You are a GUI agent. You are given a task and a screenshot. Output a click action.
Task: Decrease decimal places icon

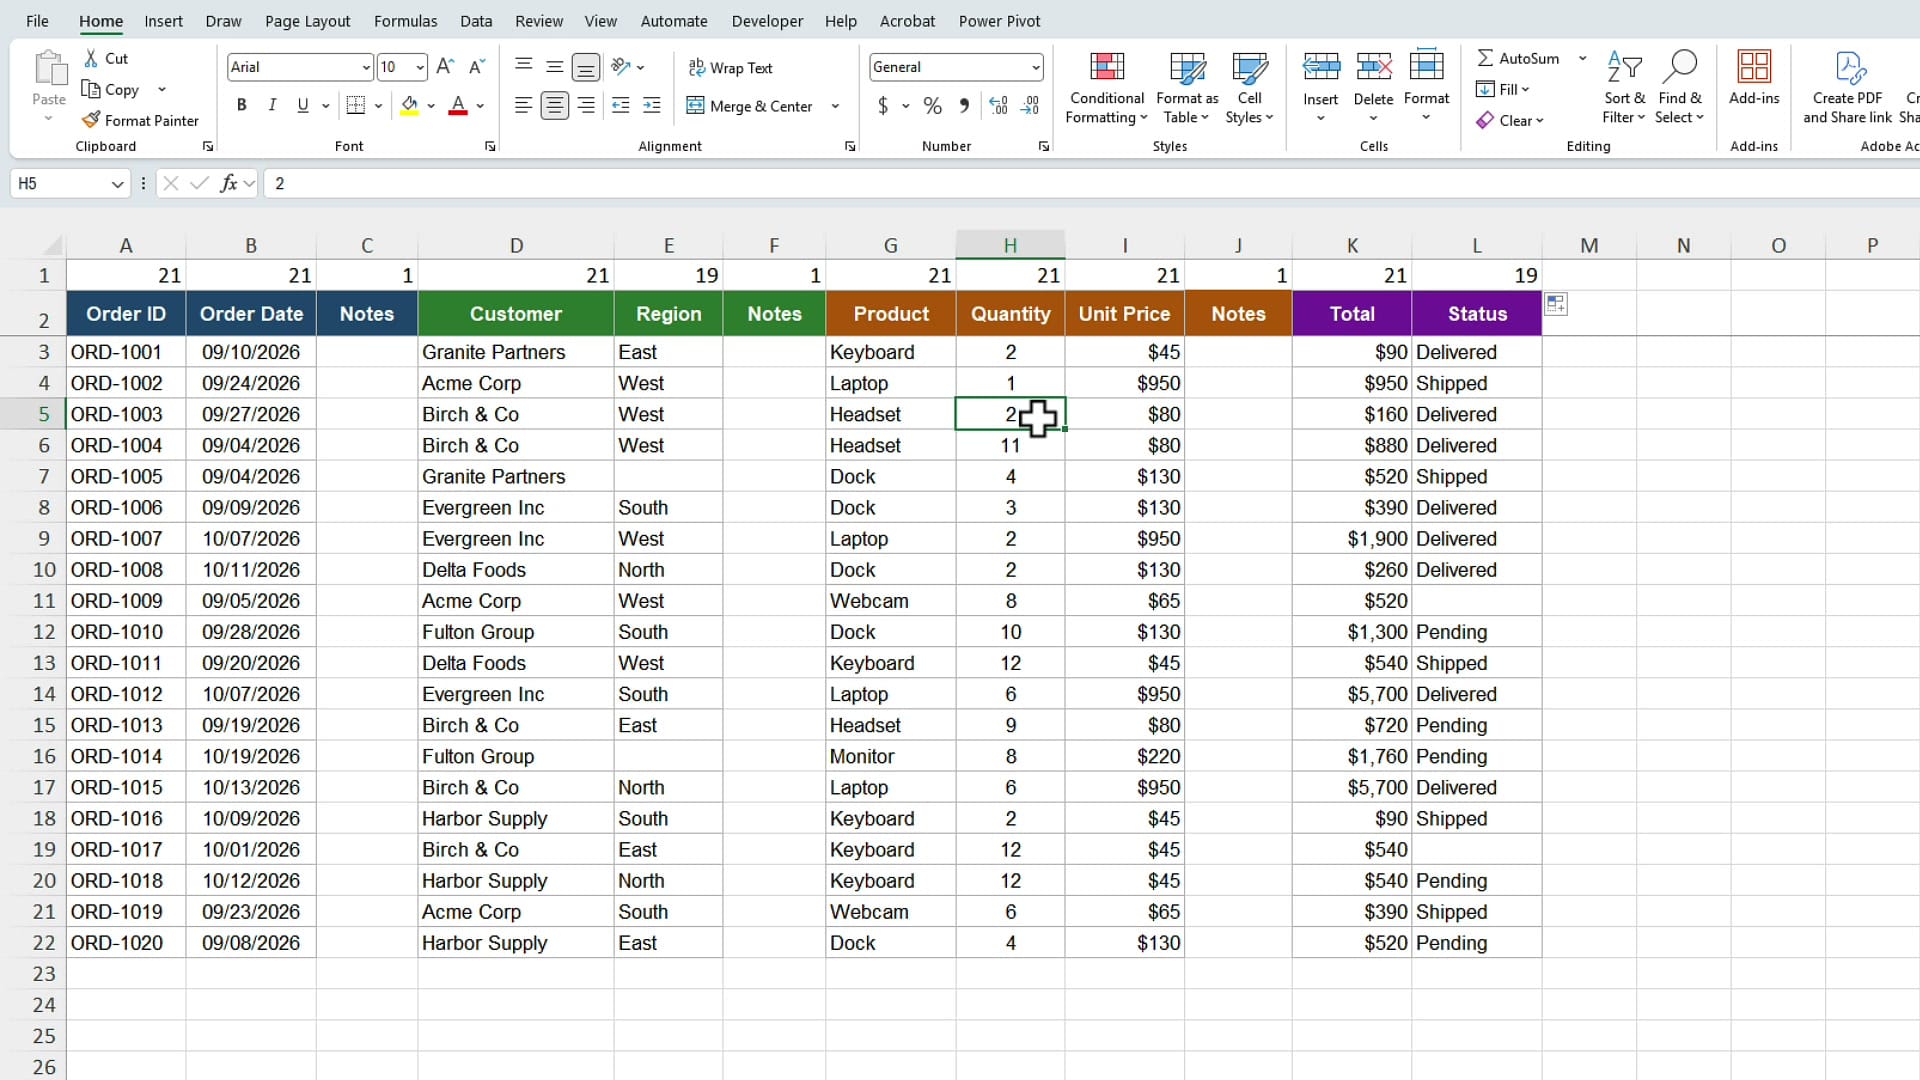pyautogui.click(x=1030, y=106)
